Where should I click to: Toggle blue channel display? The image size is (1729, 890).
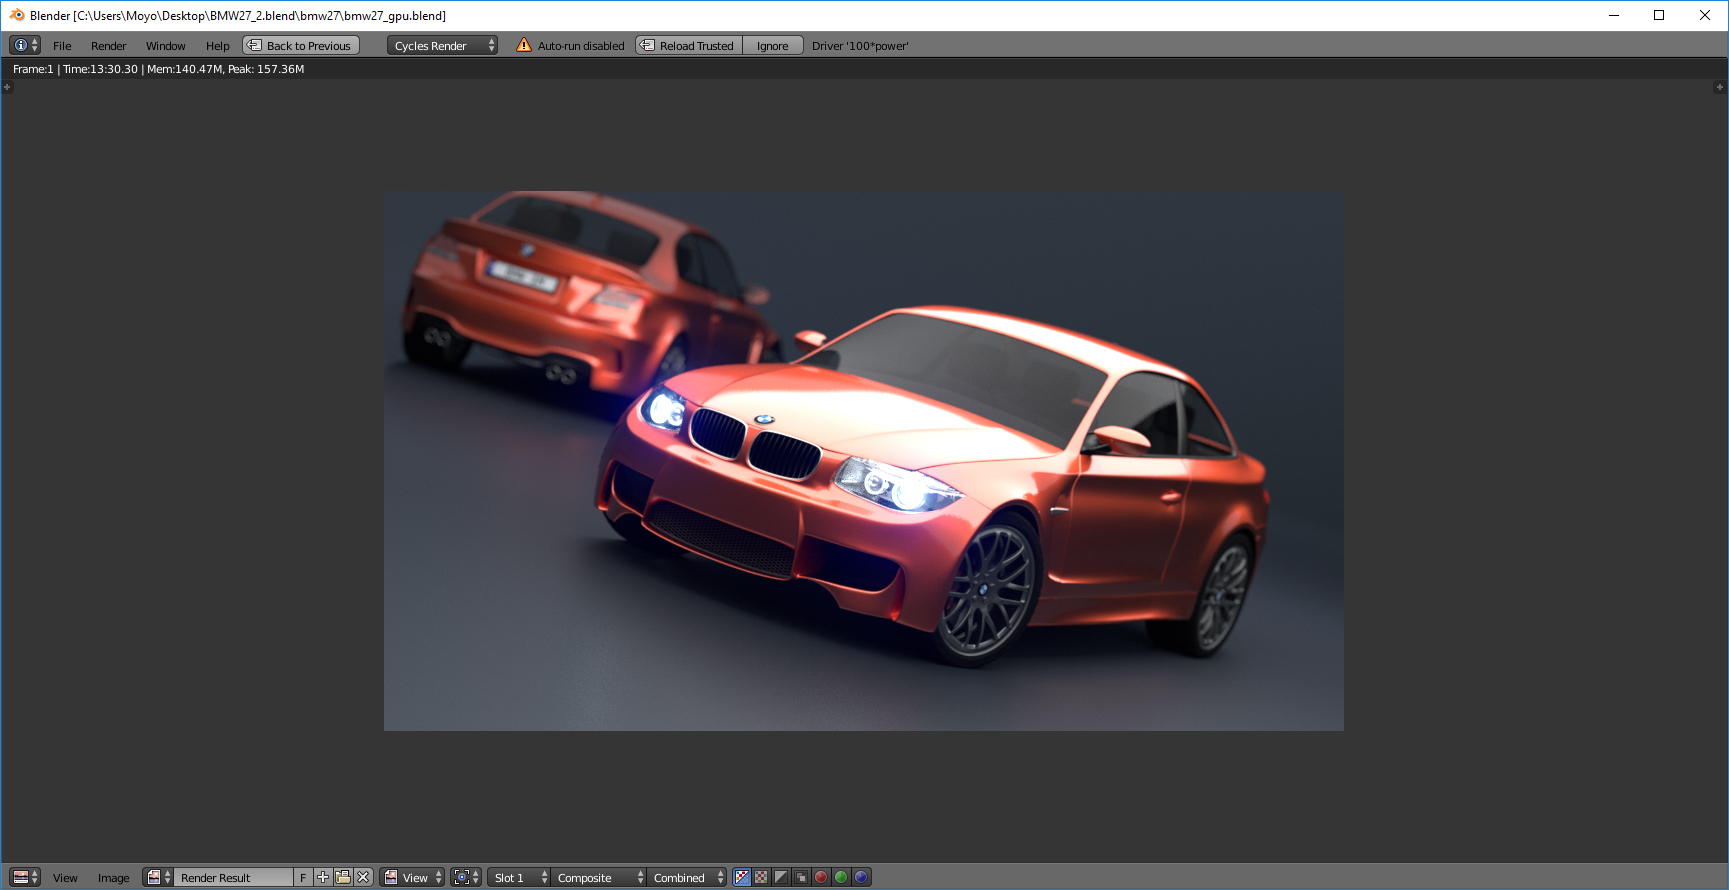click(x=861, y=877)
